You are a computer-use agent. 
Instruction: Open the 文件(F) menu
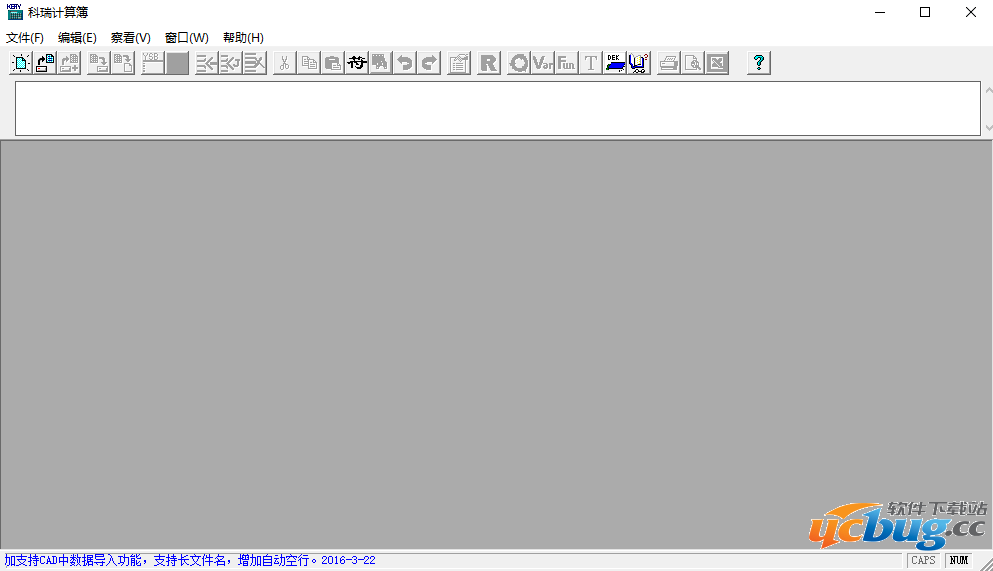(25, 38)
